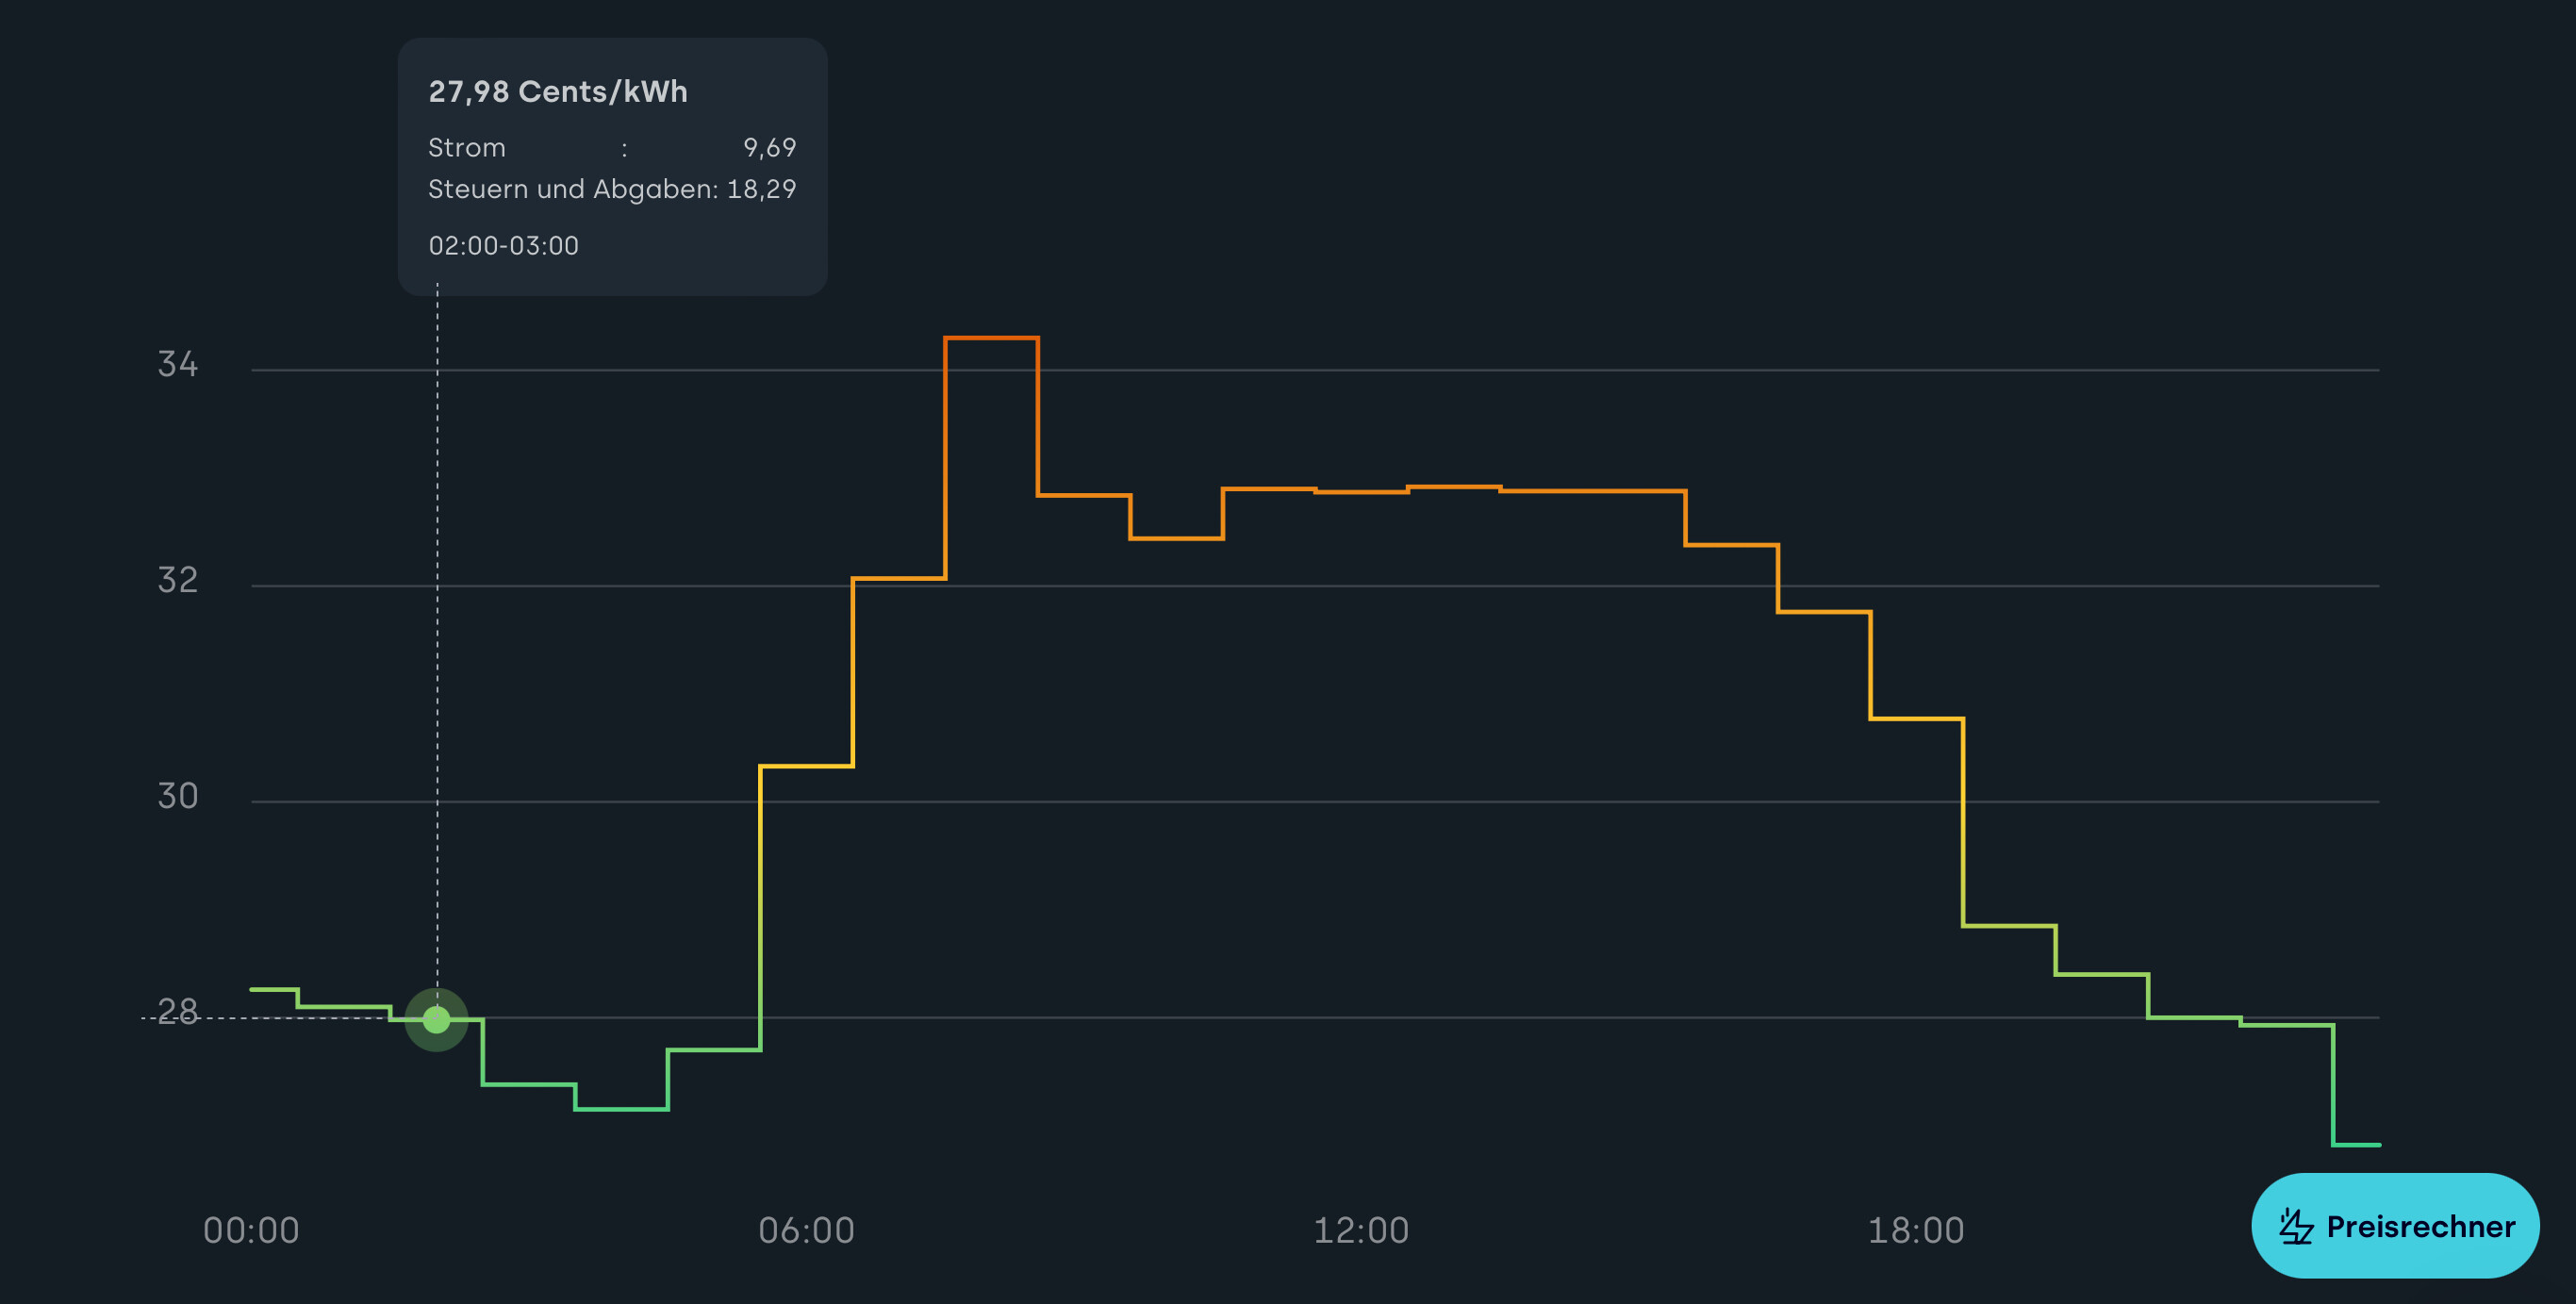
Task: Click the highlighted green data point marker
Action: click(437, 1019)
